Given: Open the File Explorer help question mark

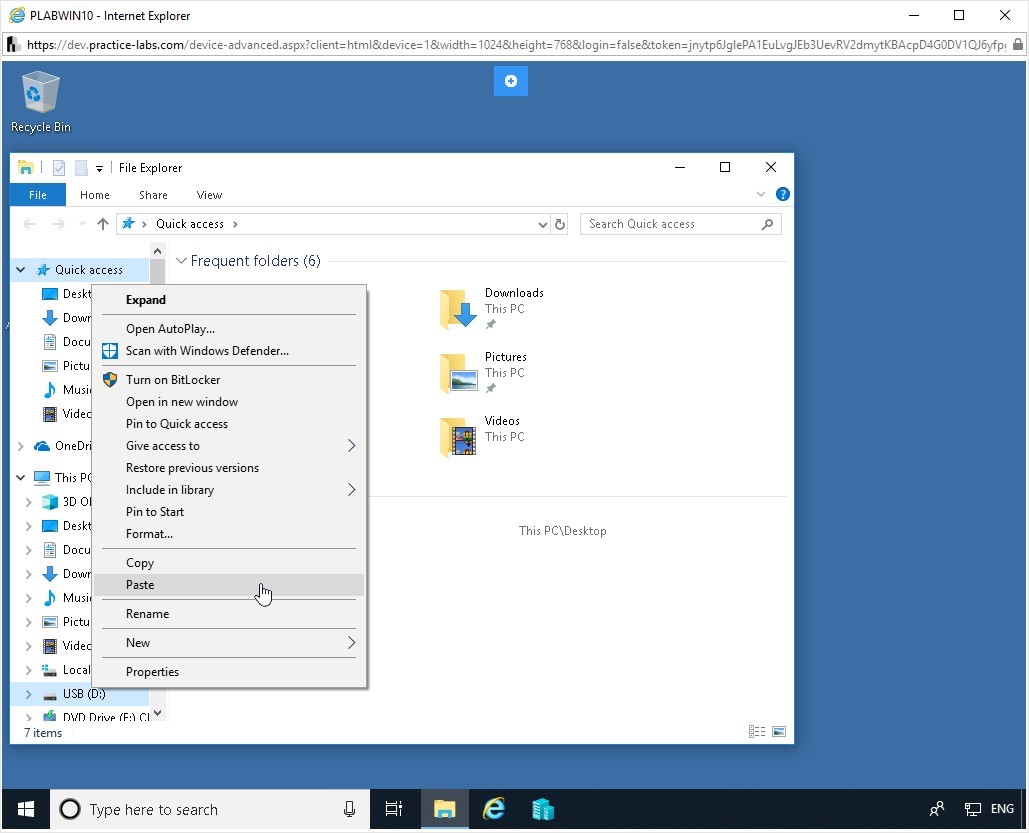Looking at the screenshot, I should [x=782, y=194].
